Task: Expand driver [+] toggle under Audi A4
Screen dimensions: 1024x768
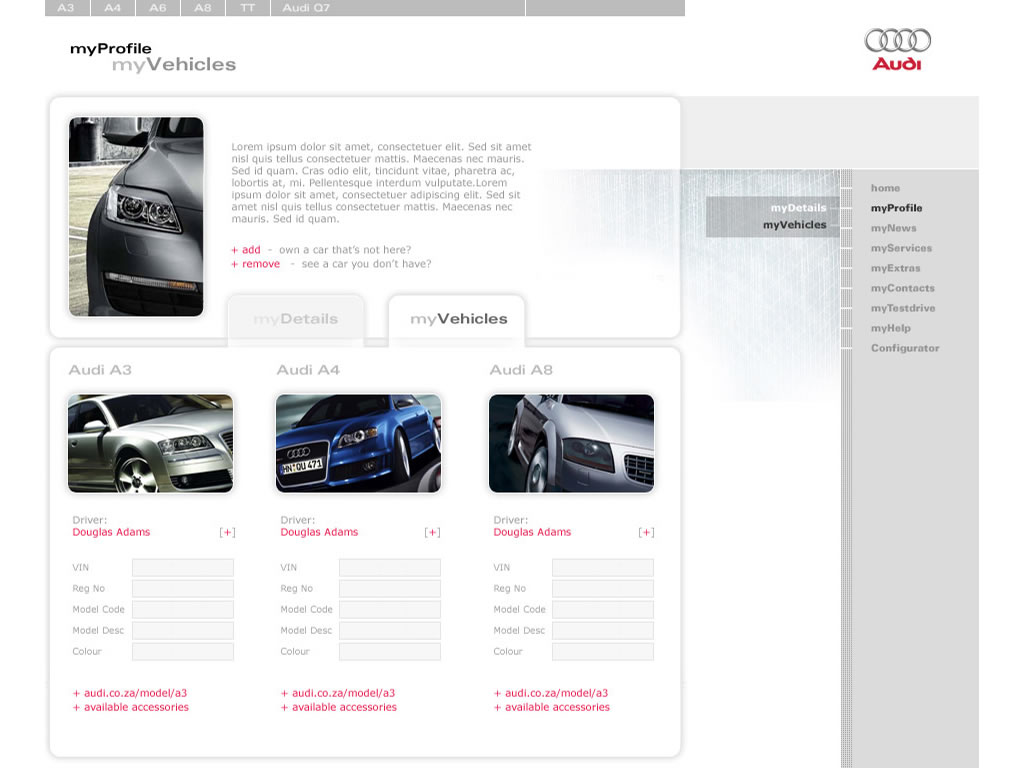Action: point(432,533)
